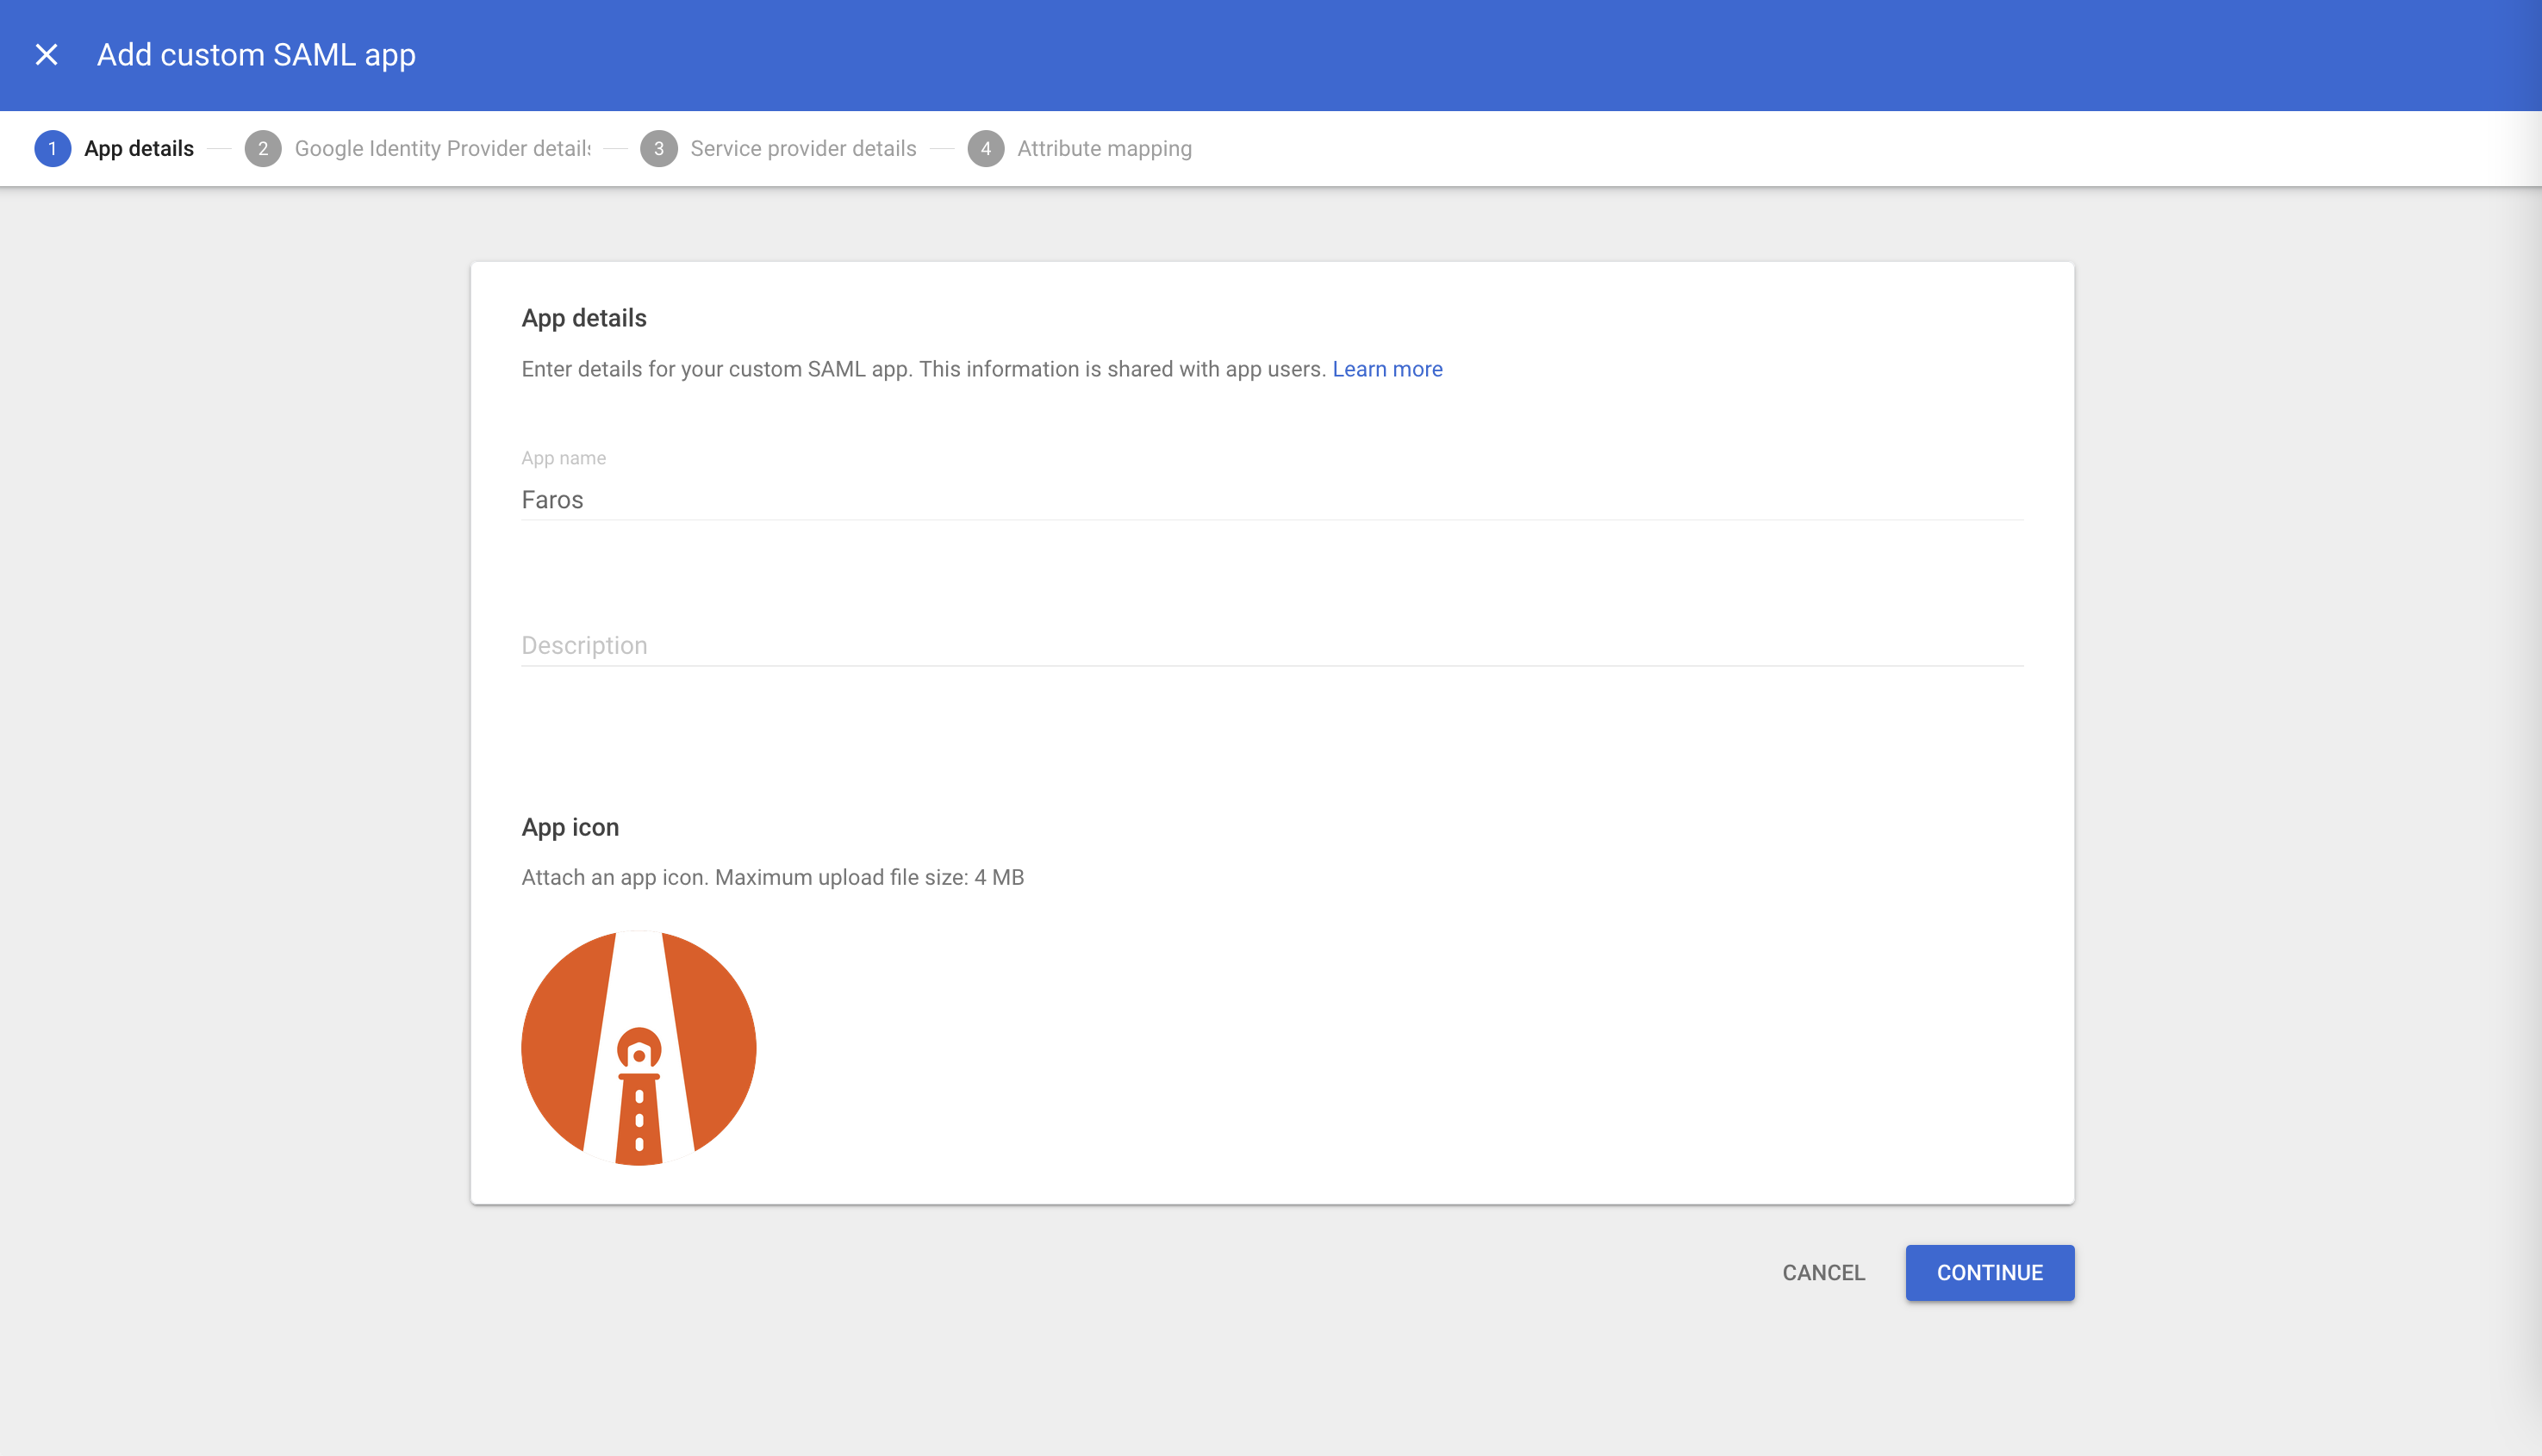Click the small App name field label
Image resolution: width=2542 pixels, height=1456 pixels.
point(563,458)
